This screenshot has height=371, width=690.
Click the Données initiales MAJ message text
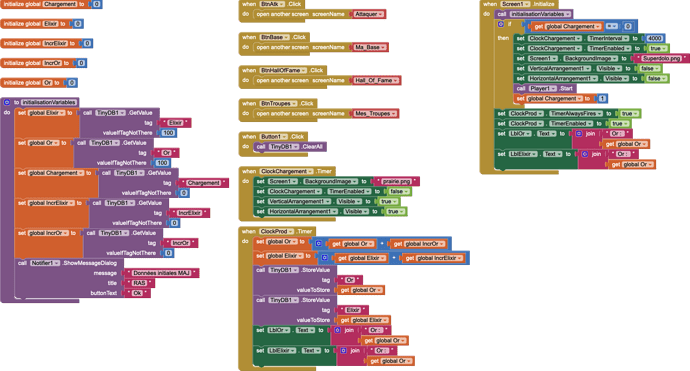click(161, 273)
